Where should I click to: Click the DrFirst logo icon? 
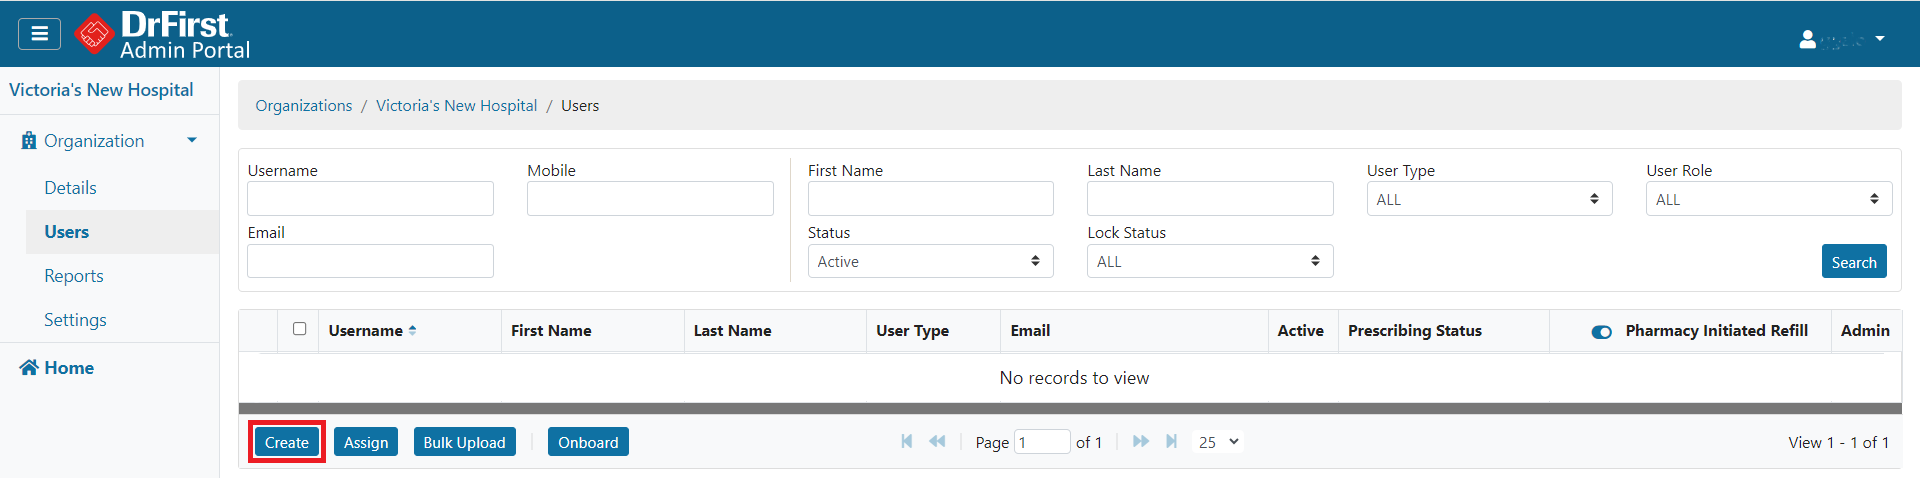tap(94, 34)
